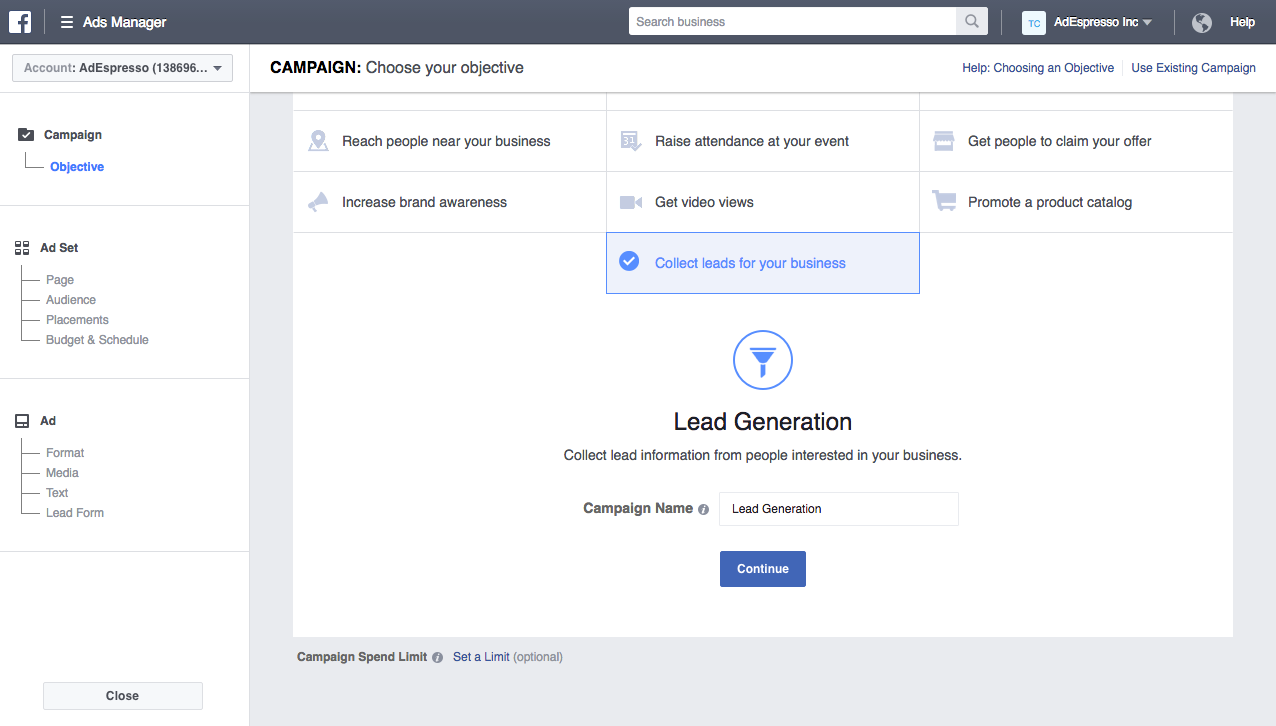
Task: Click the search magnifier button
Action: [x=971, y=22]
